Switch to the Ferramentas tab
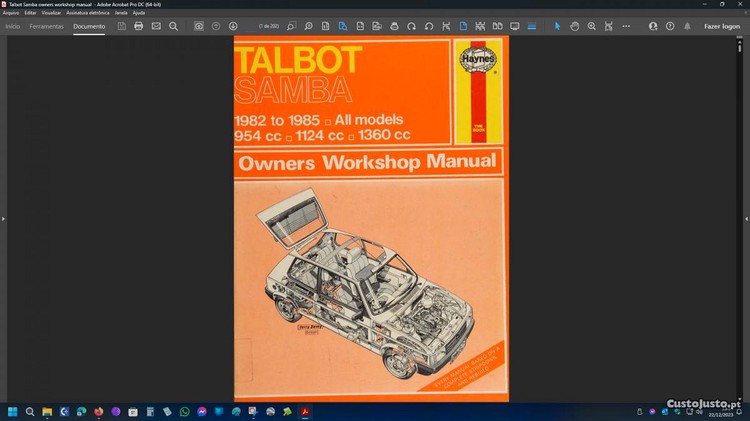 (x=46, y=26)
